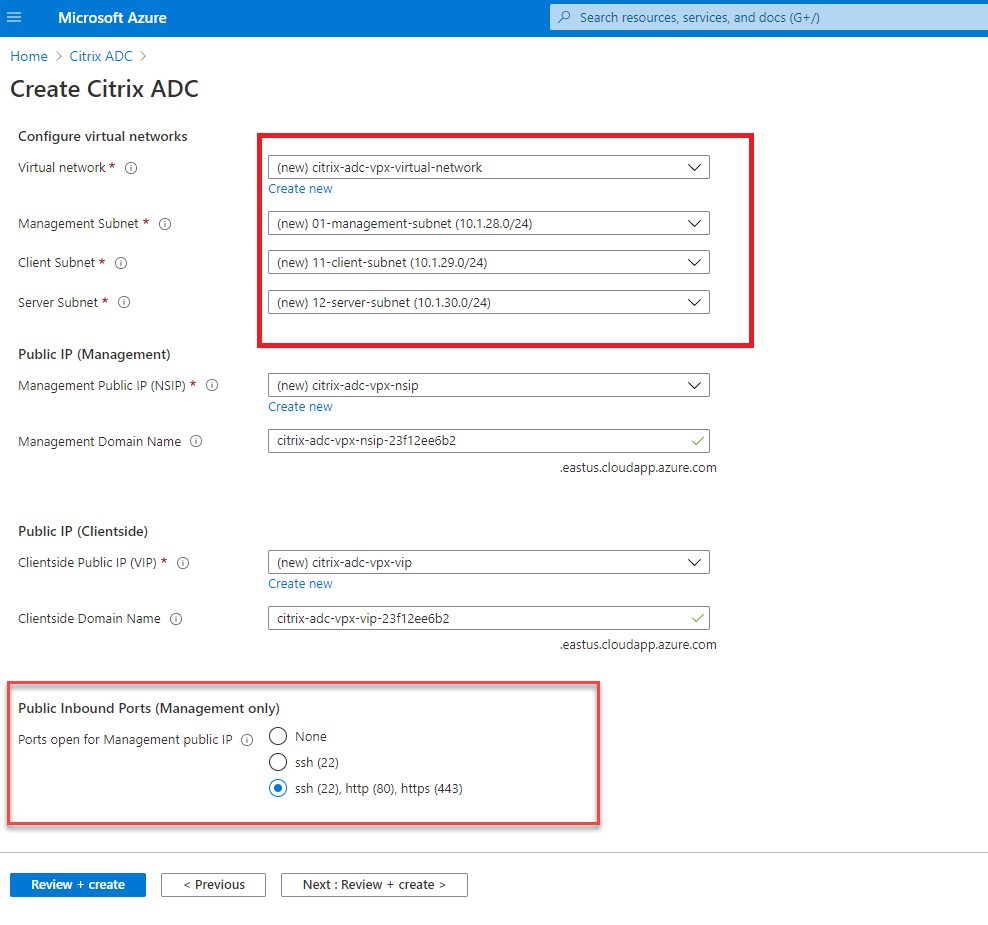Select ssh, http, https inbound ports option

(x=278, y=788)
